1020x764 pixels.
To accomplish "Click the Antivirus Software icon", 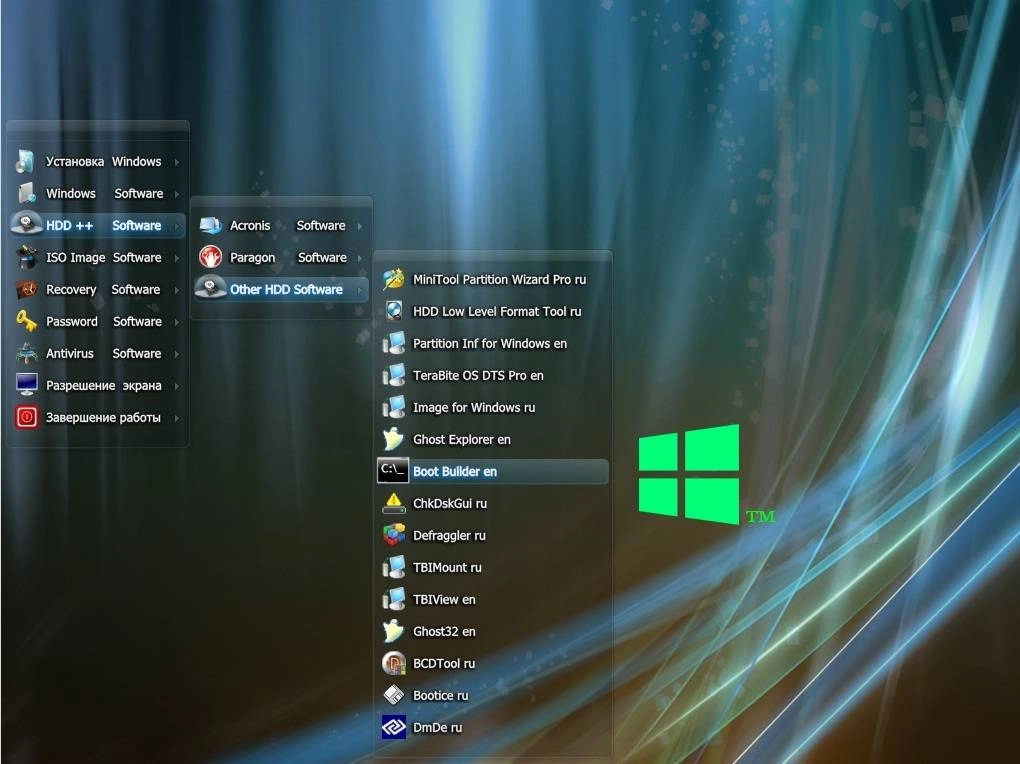I will pyautogui.click(x=26, y=353).
